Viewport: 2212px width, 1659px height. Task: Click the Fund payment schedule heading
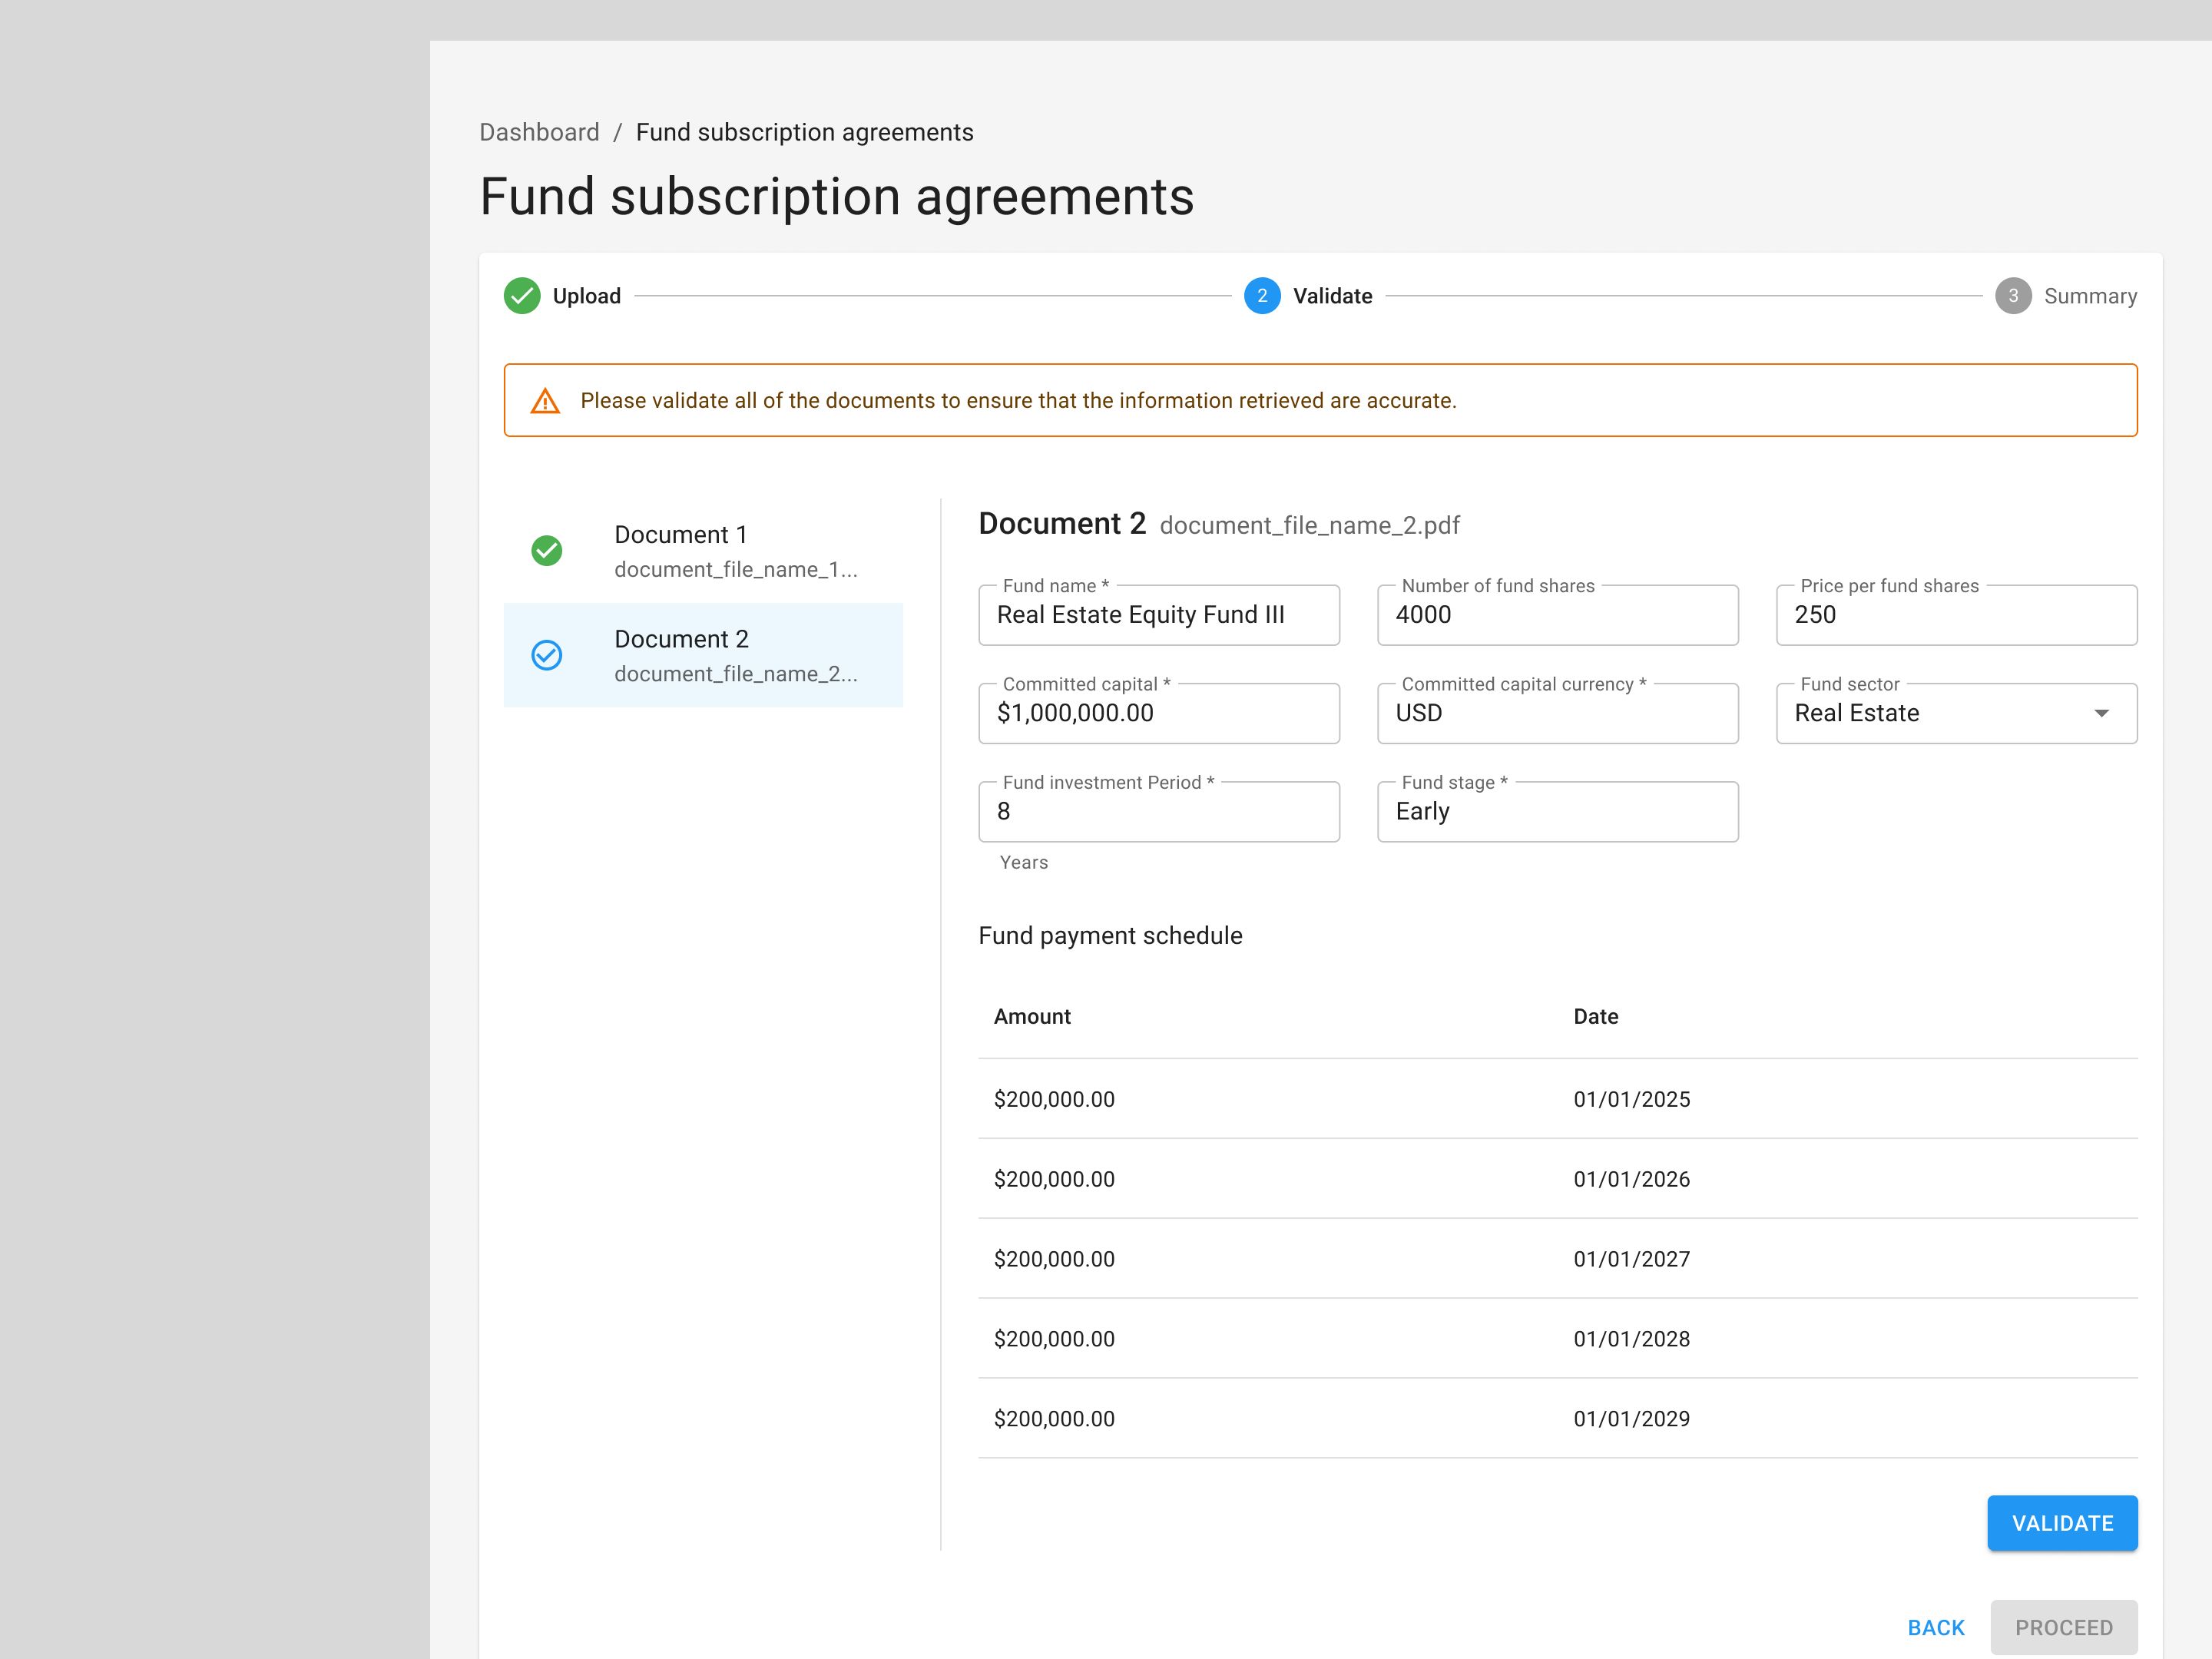1110,936
